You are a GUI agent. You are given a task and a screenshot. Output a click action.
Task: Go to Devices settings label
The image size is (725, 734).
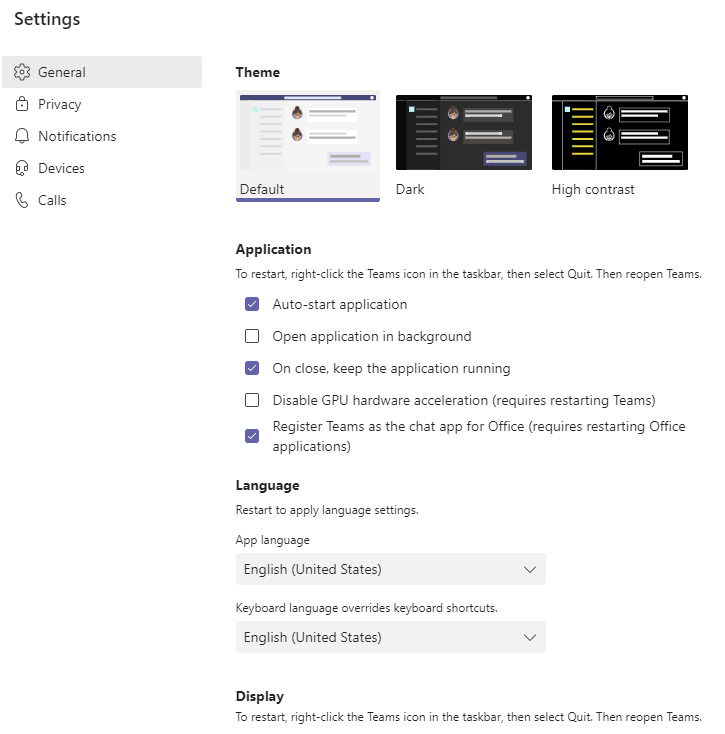point(61,168)
